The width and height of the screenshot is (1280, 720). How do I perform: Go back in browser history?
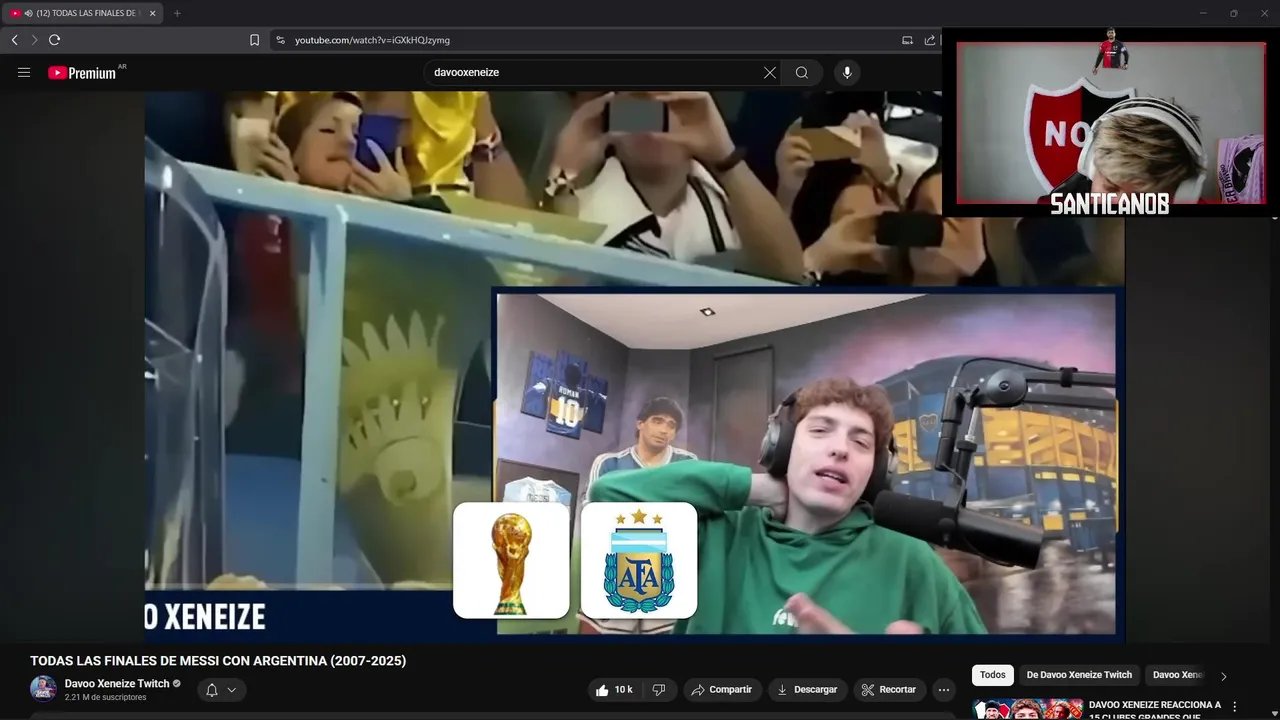pyautogui.click(x=14, y=40)
